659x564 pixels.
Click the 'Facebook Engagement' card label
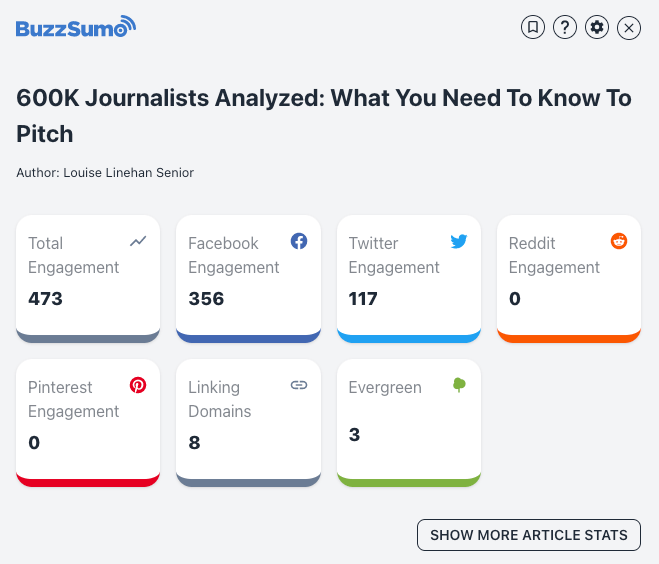[x=234, y=256]
